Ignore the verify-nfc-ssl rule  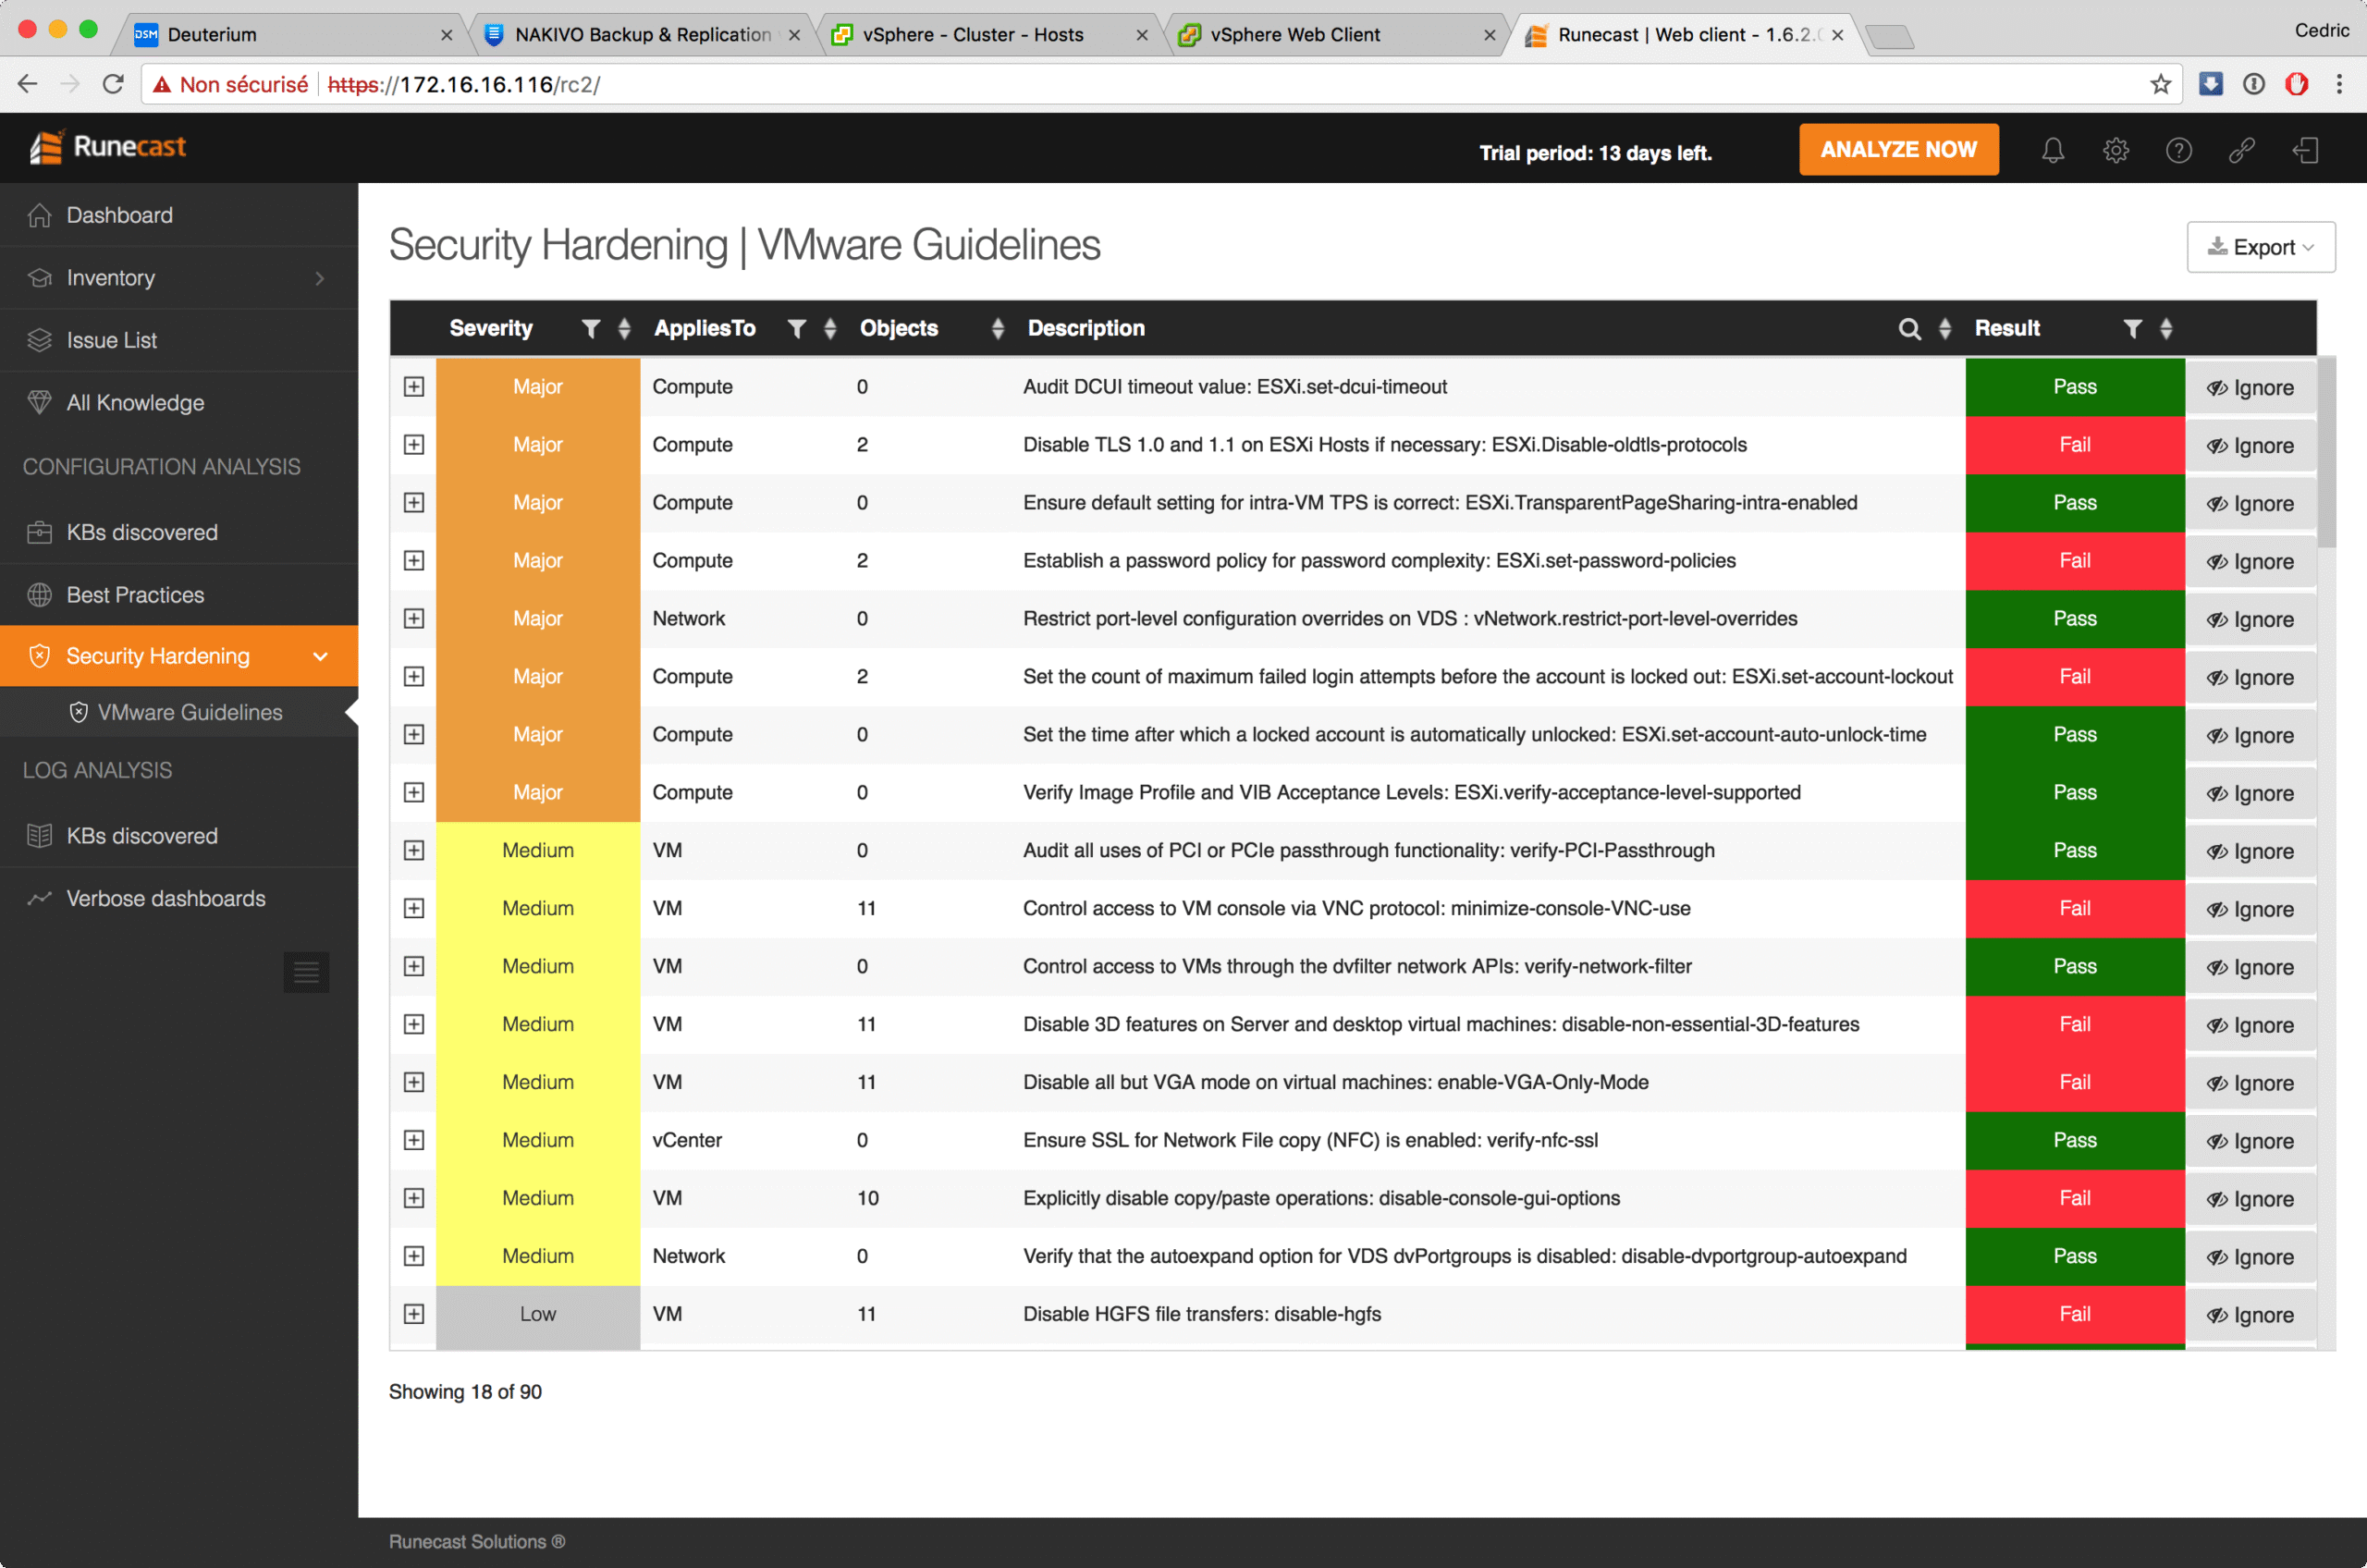pyautogui.click(x=2250, y=1141)
